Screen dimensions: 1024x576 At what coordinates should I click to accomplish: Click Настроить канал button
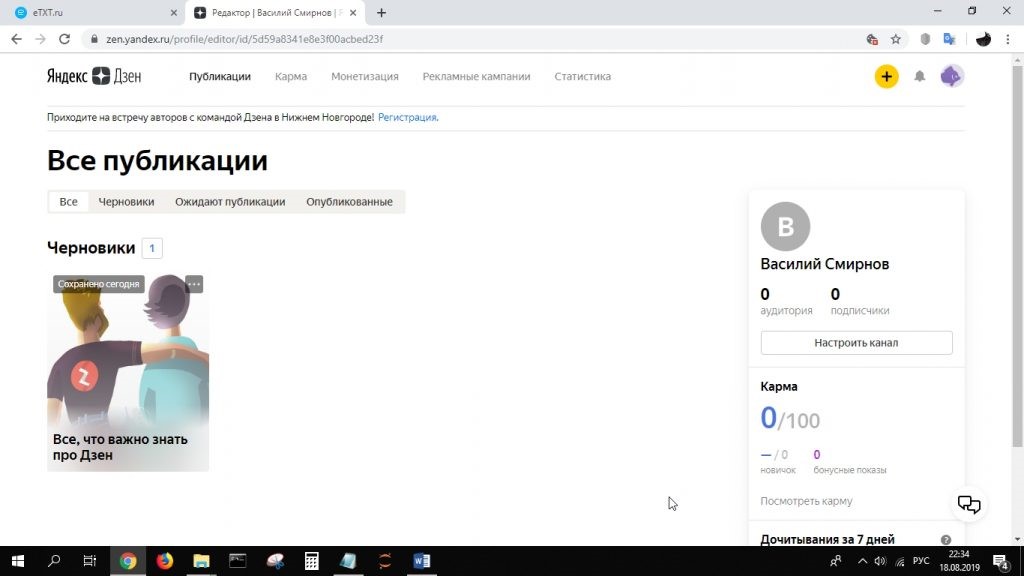[856, 343]
